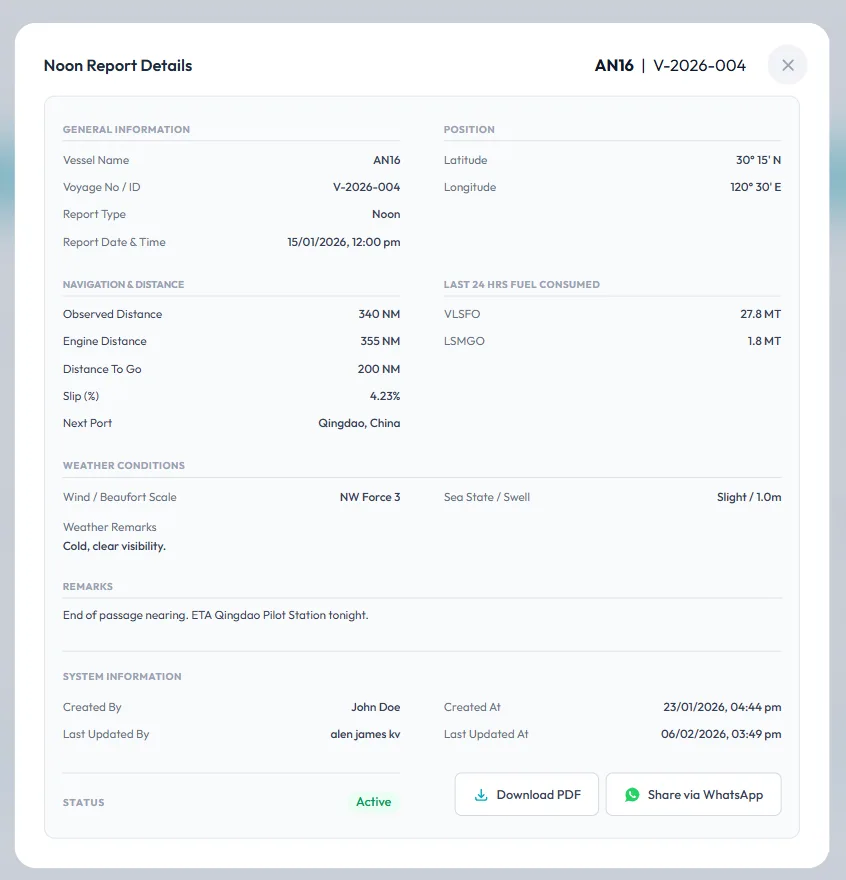Click the Longitude value 120° 30' E

click(755, 187)
